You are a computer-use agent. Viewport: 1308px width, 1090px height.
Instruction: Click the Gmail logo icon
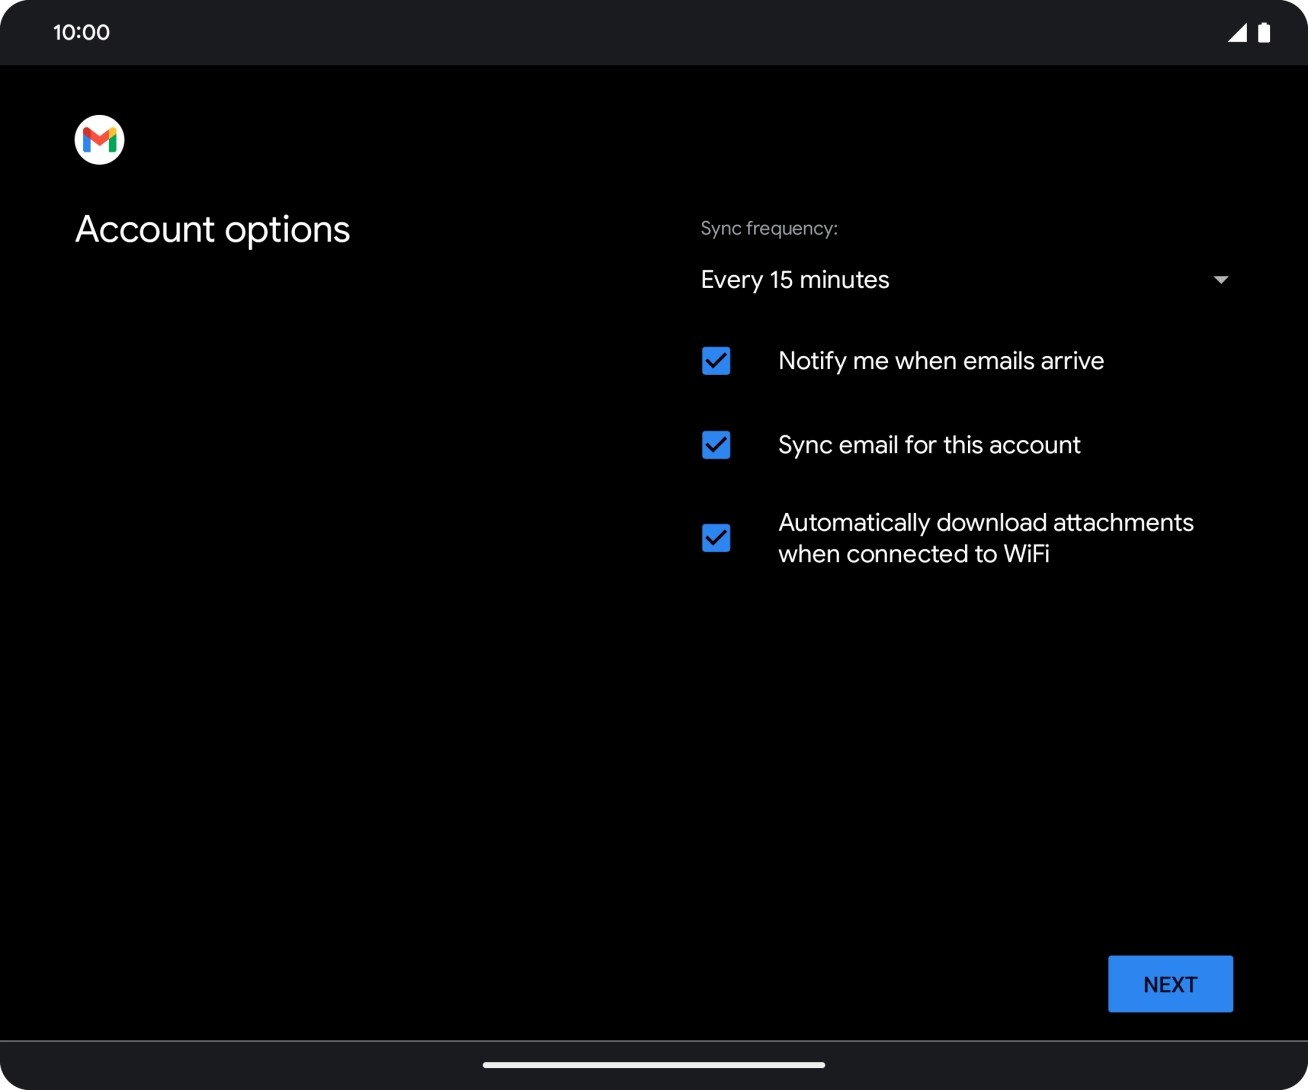click(98, 139)
